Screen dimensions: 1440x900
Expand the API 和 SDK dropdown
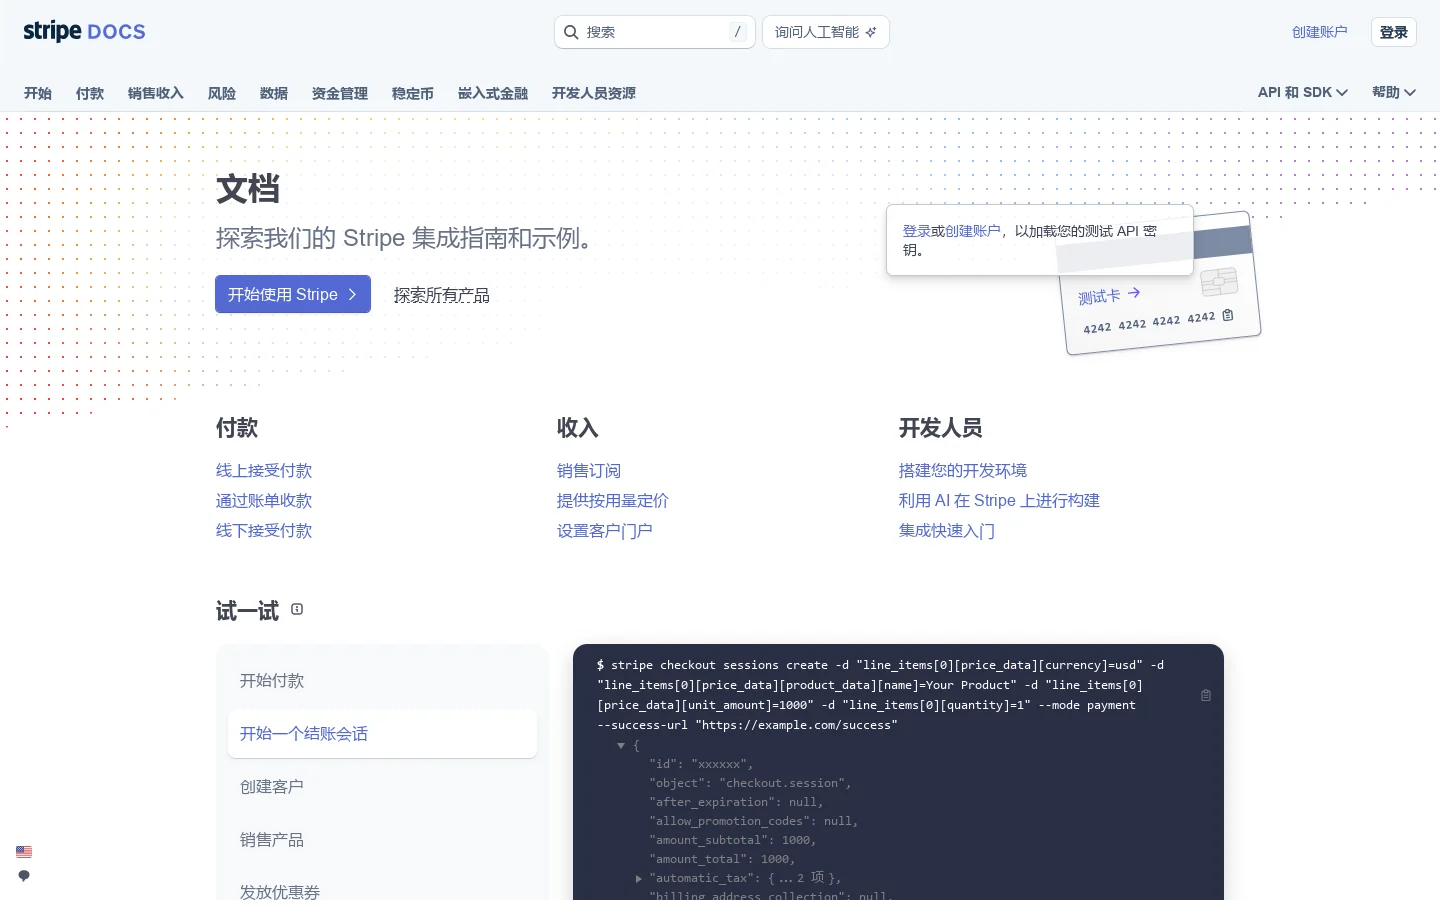pyautogui.click(x=1303, y=92)
